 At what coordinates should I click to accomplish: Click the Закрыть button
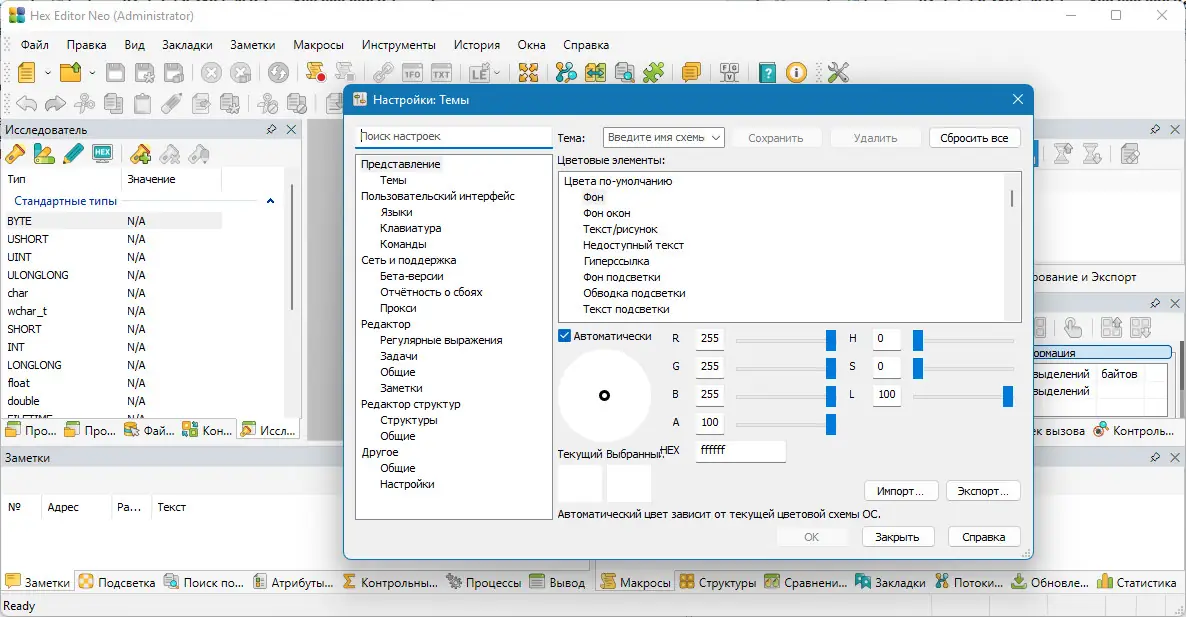897,537
